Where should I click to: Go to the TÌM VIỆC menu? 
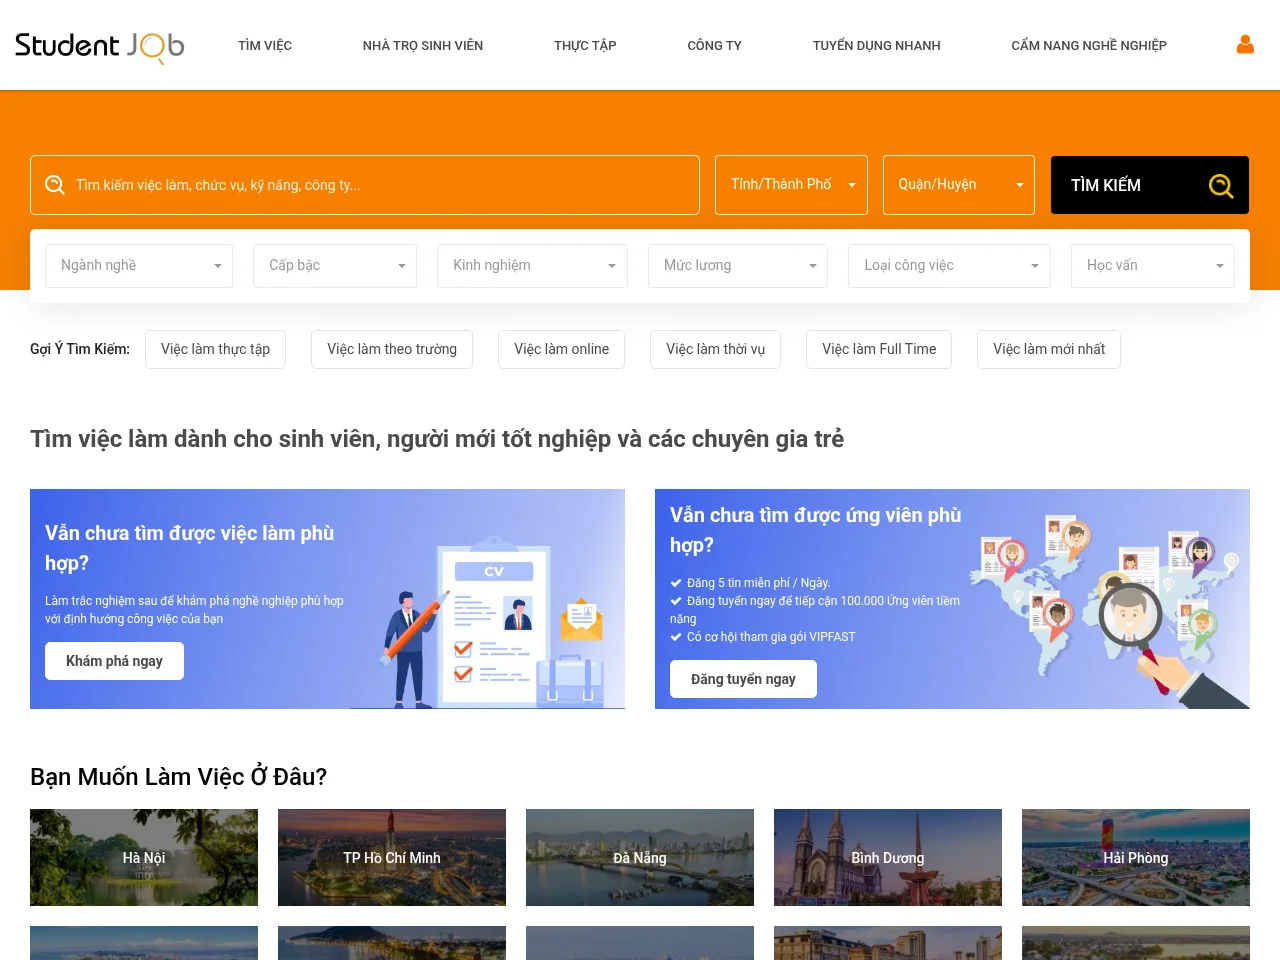point(265,46)
